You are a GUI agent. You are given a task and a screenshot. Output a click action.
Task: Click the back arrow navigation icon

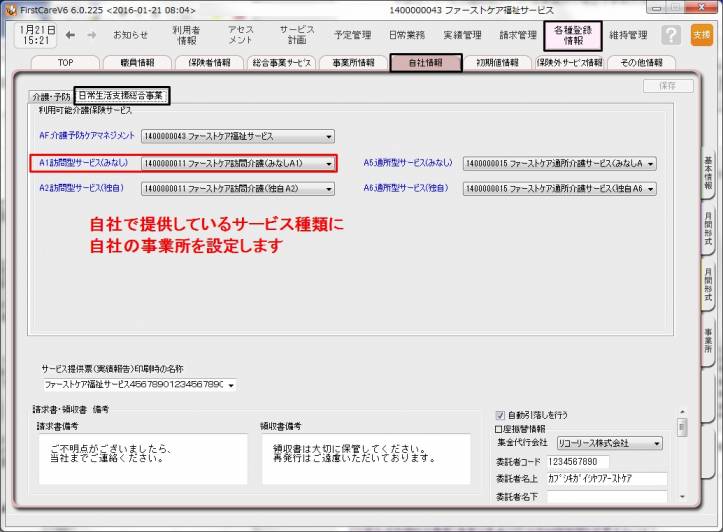[70, 35]
